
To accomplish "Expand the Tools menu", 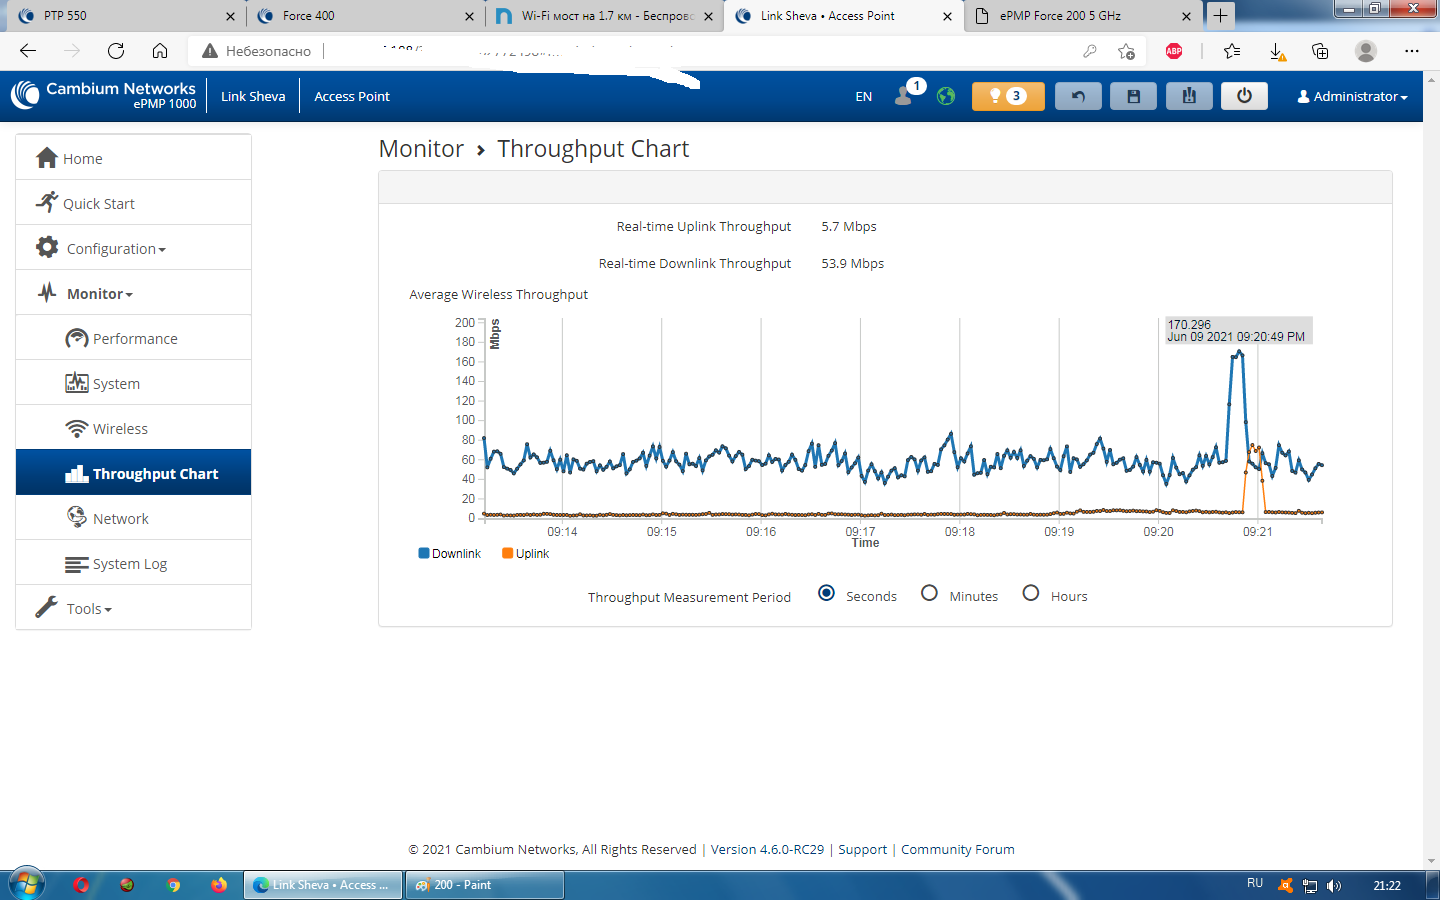I will pos(133,608).
